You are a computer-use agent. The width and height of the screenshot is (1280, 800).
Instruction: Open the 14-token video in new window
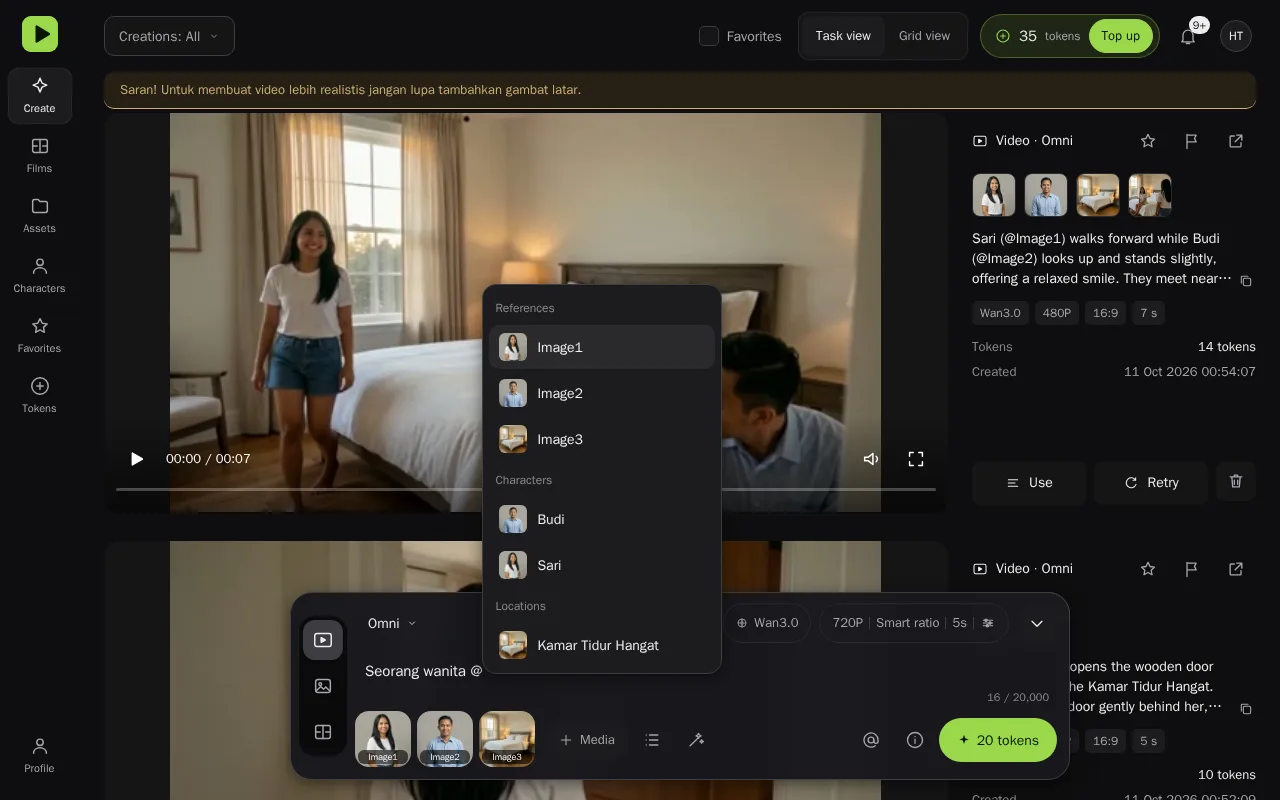click(x=1236, y=141)
